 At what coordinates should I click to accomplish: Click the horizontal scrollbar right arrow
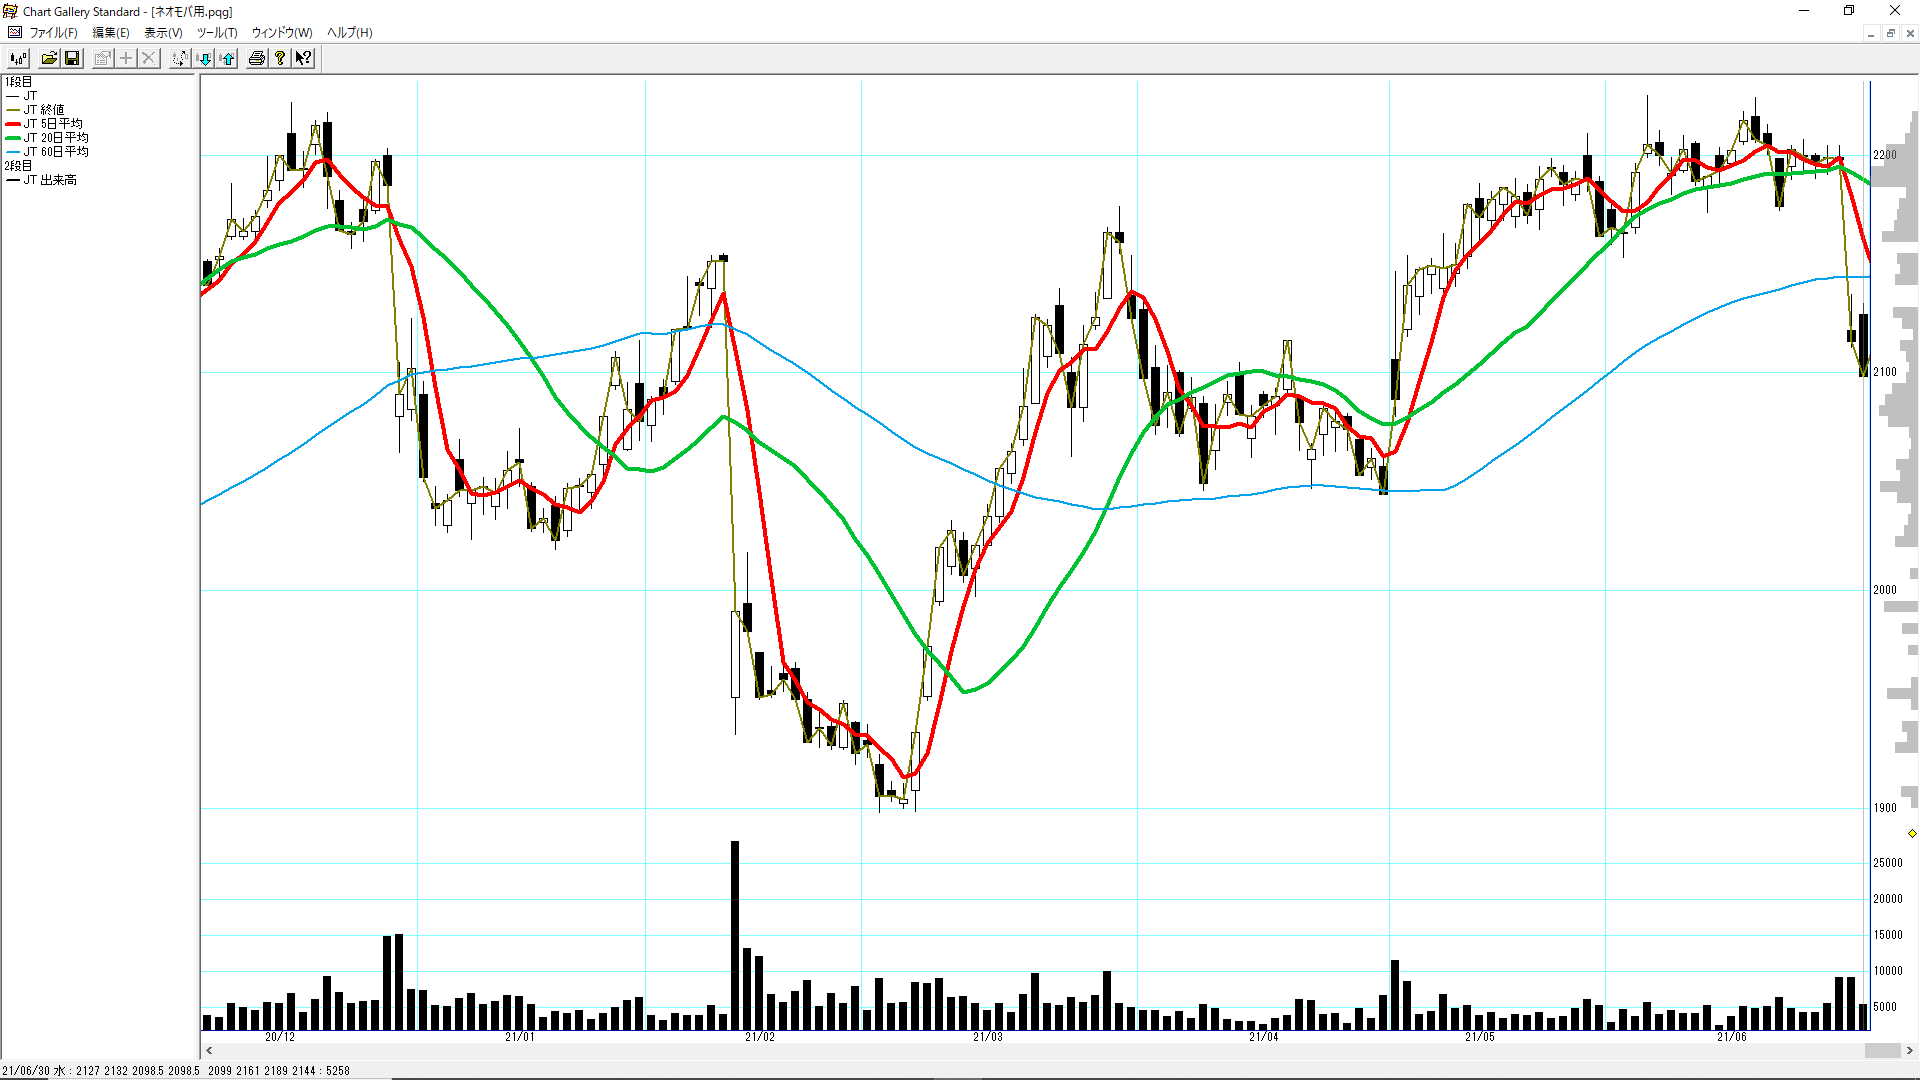[x=1910, y=1050]
